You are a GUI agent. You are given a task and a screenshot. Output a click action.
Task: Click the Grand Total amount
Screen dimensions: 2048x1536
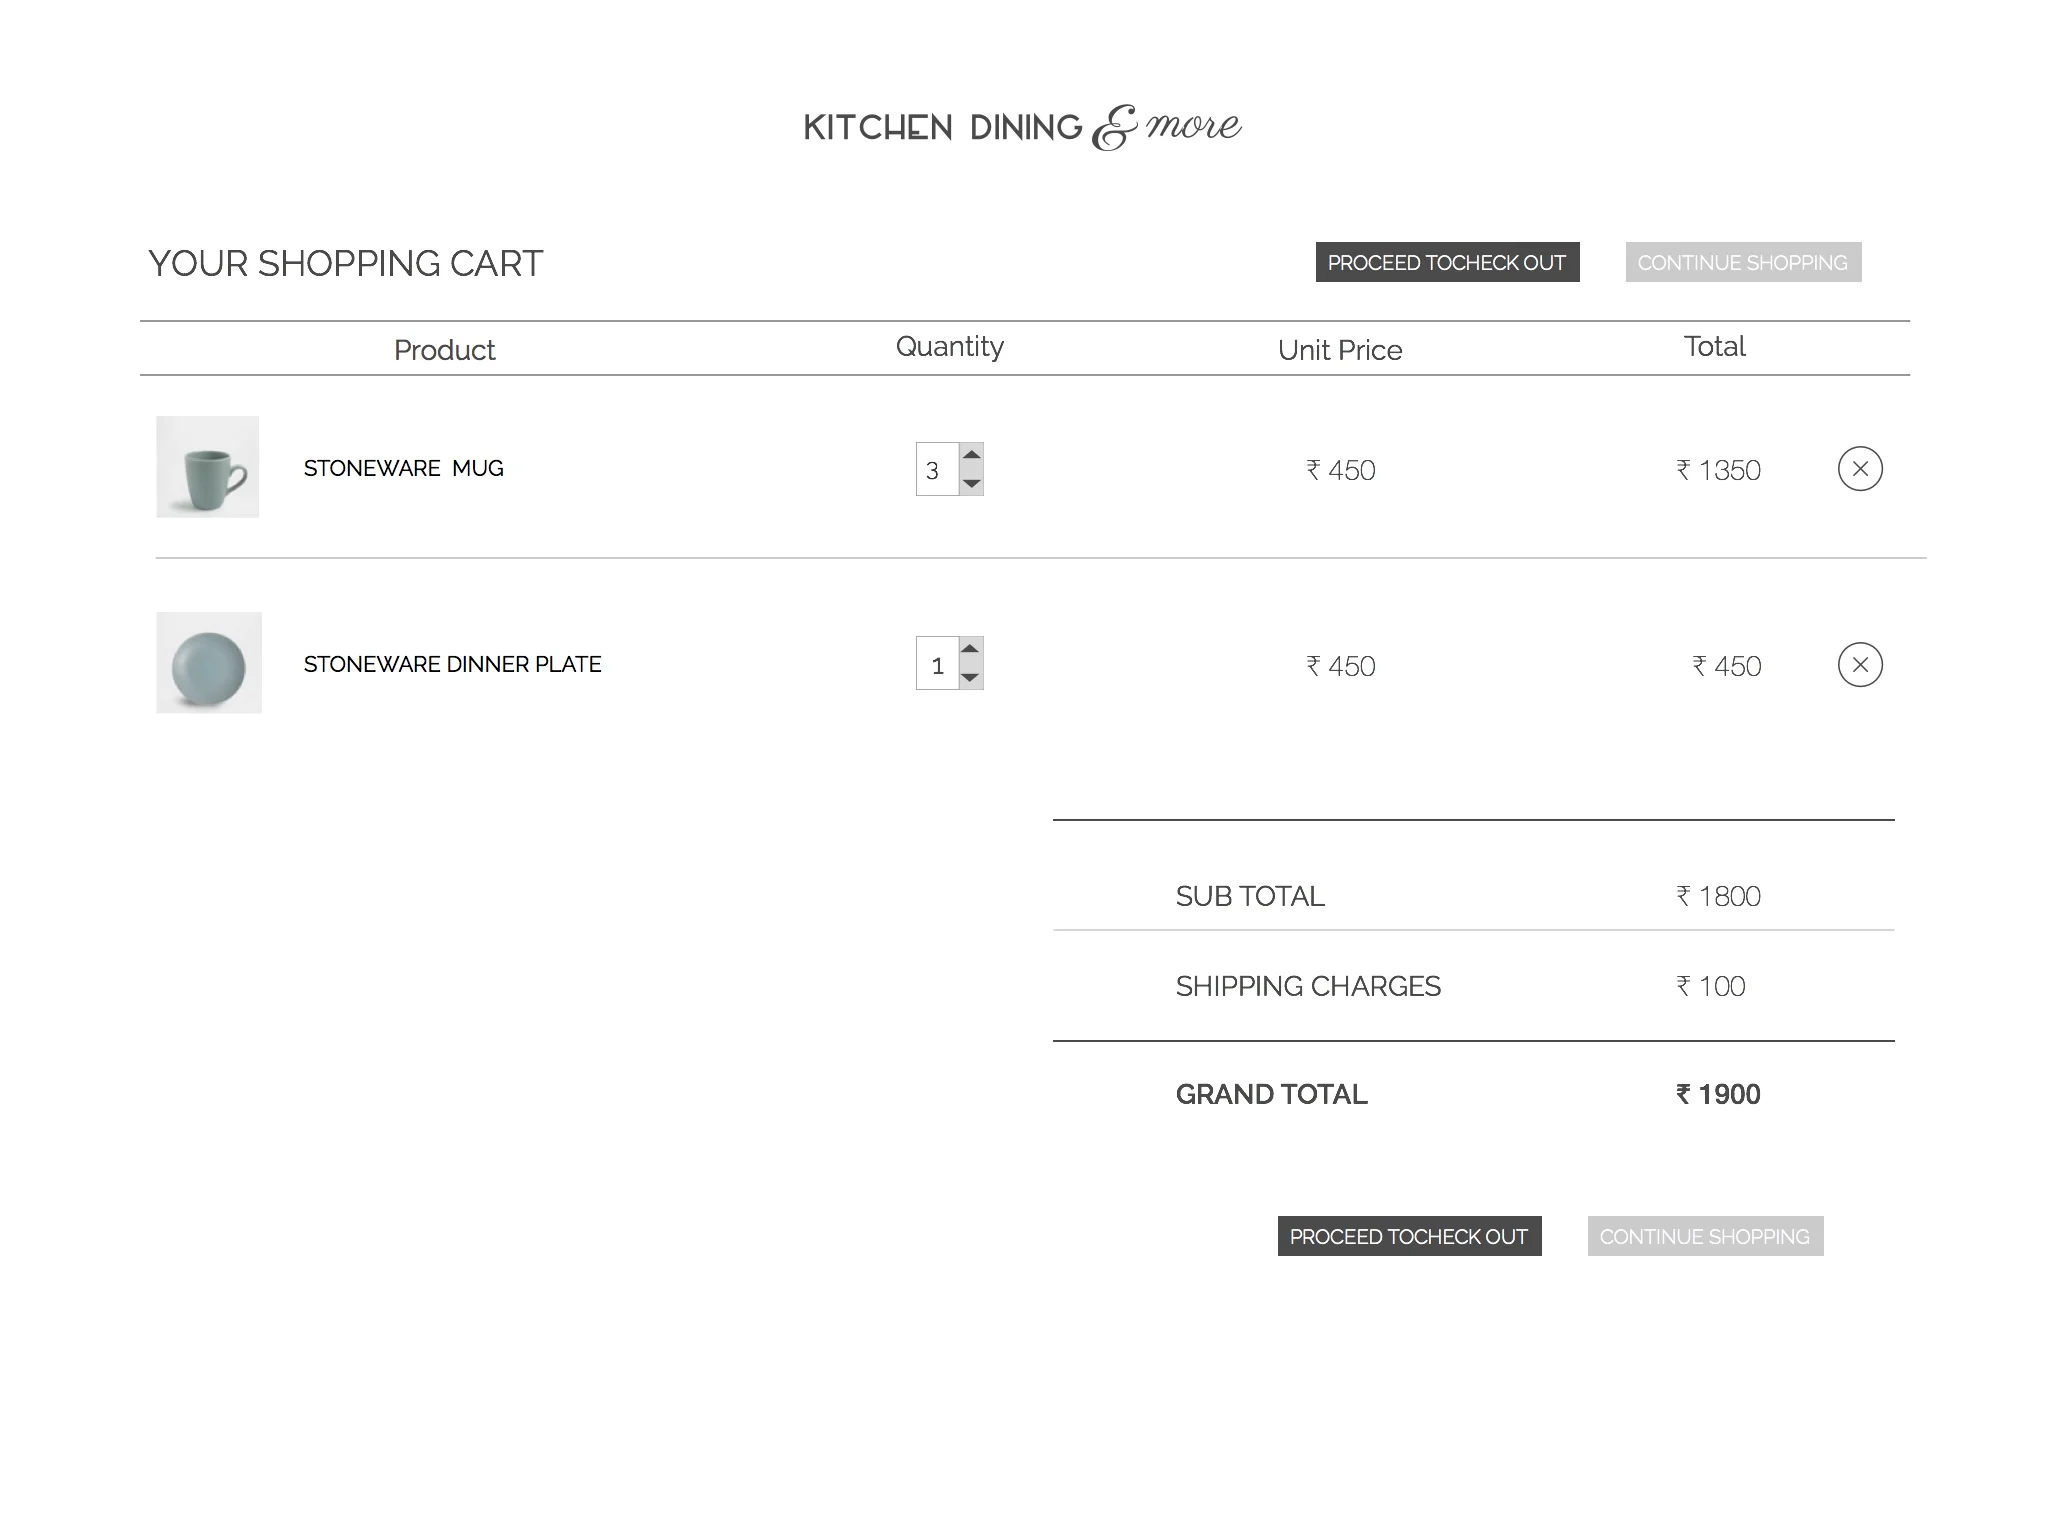pyautogui.click(x=1718, y=1094)
